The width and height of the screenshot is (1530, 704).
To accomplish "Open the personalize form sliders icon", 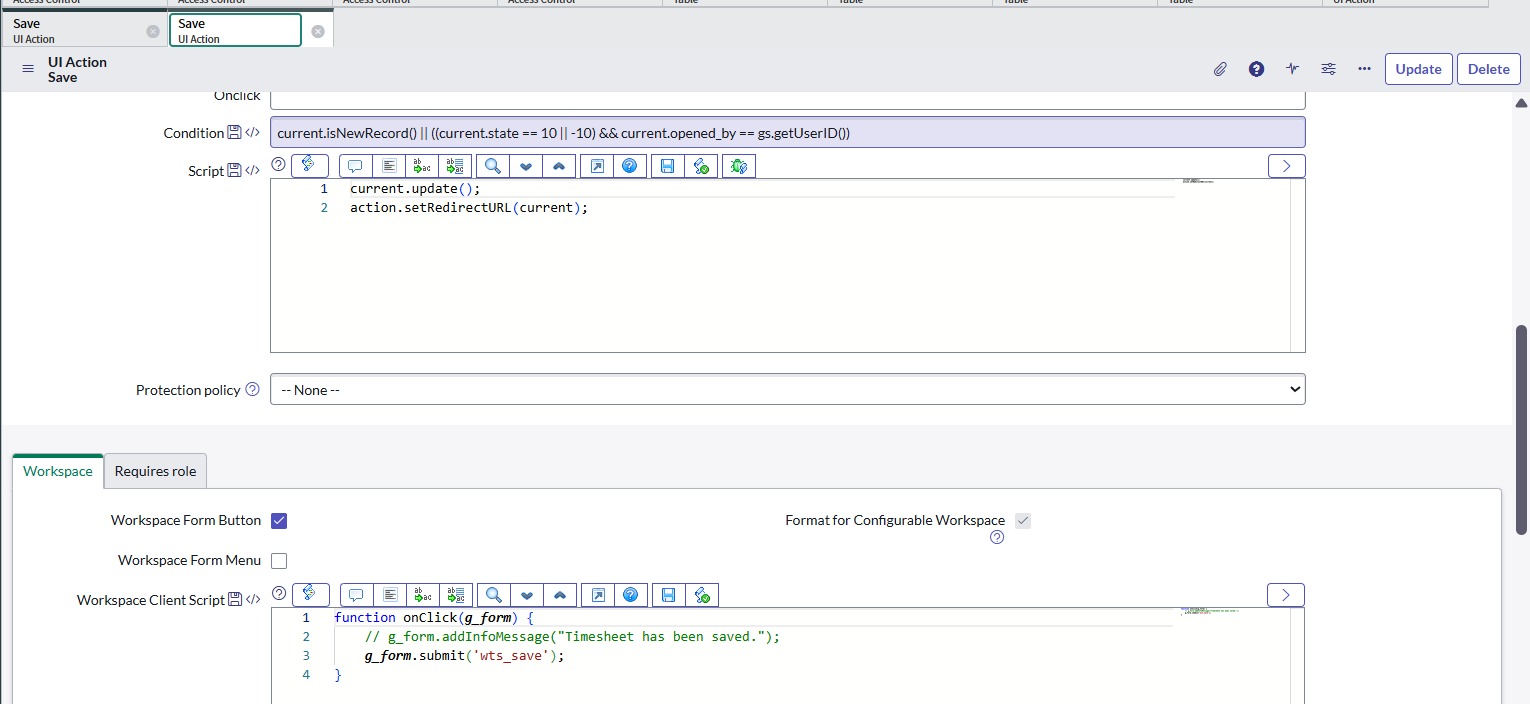I will (1328, 69).
